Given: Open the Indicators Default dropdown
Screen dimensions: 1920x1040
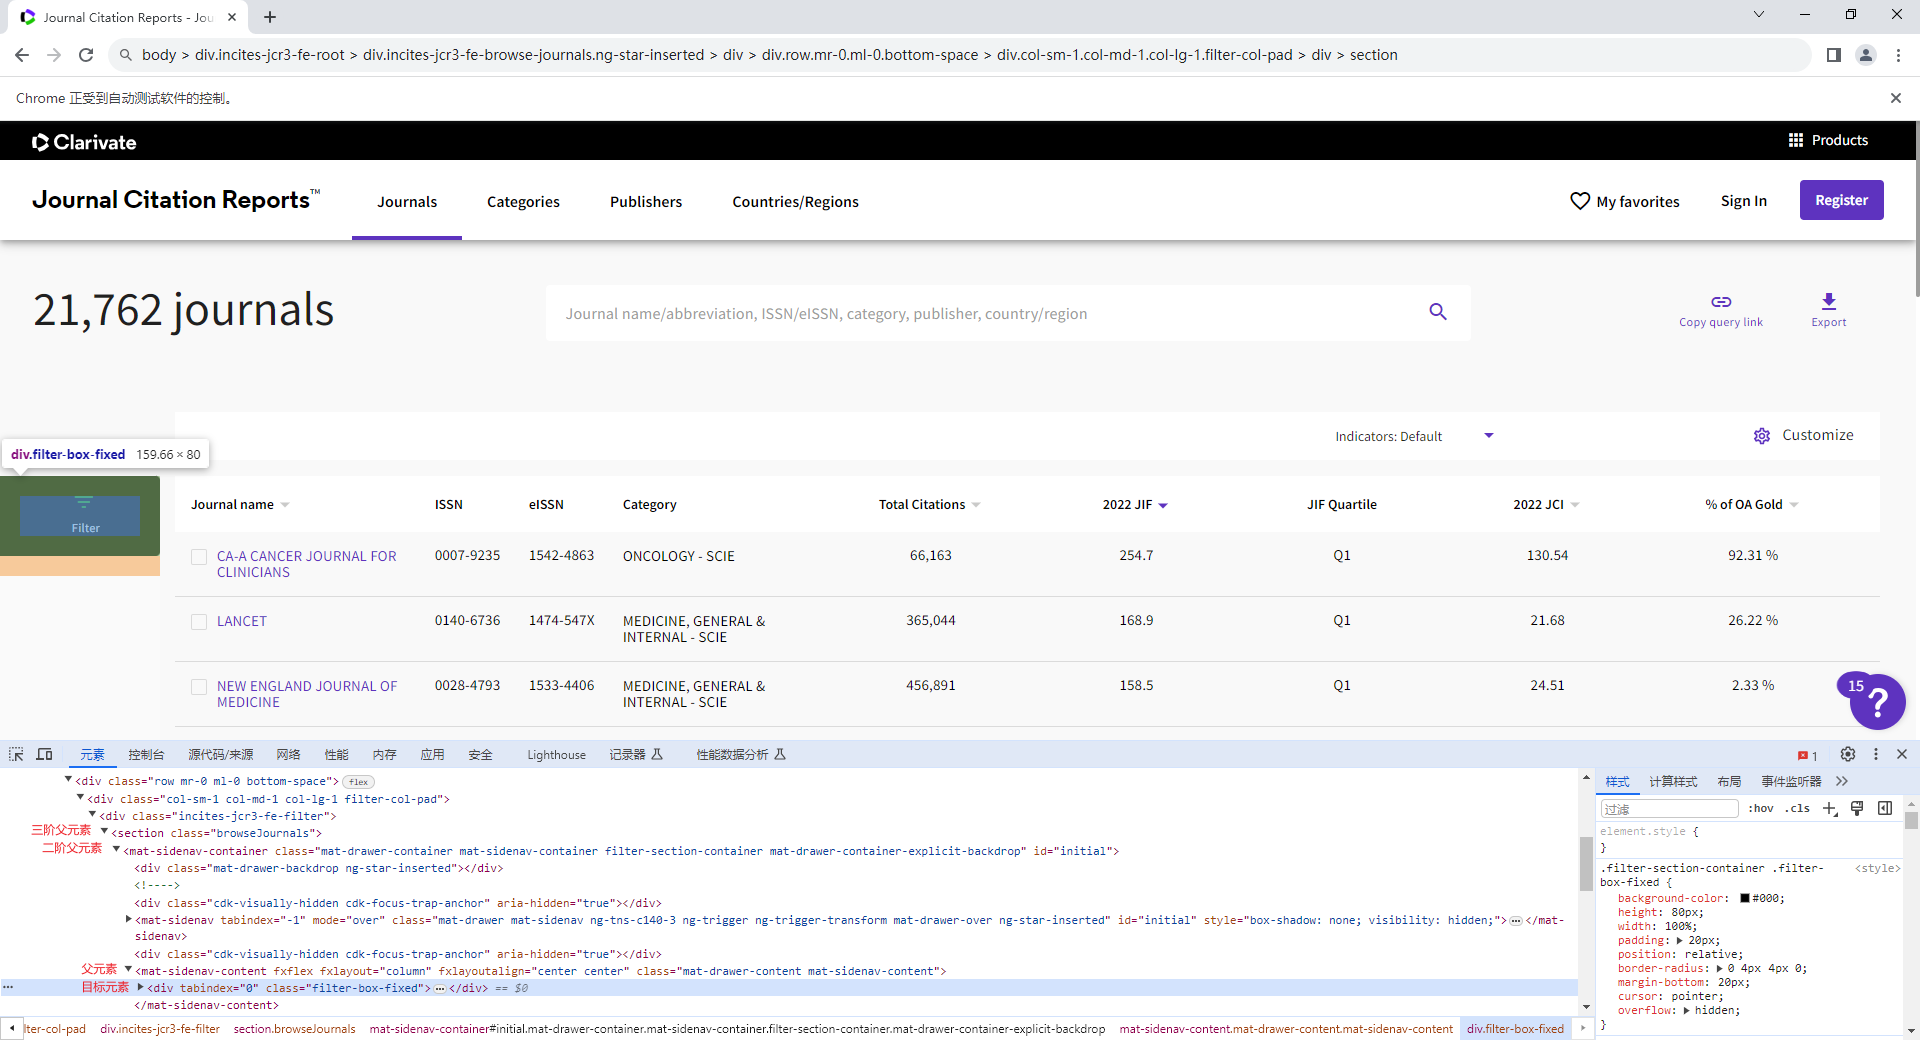Looking at the screenshot, I should (x=1414, y=436).
